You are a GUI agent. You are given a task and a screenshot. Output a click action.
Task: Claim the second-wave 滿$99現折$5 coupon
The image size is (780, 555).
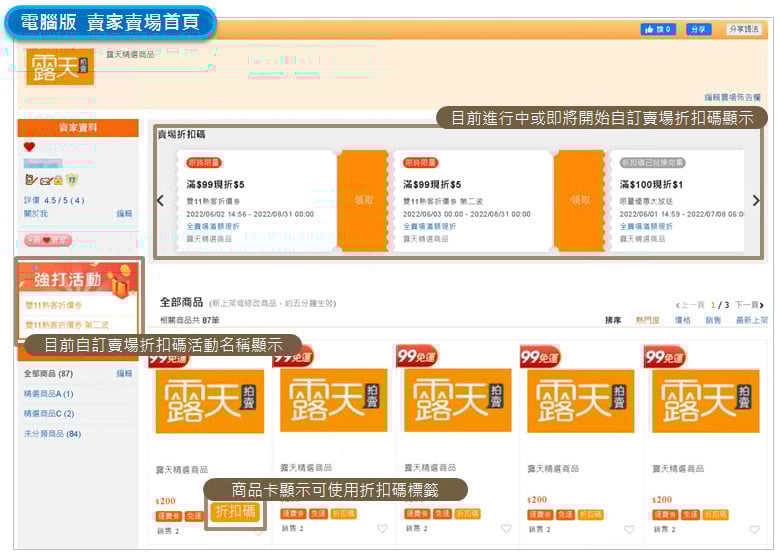[580, 200]
